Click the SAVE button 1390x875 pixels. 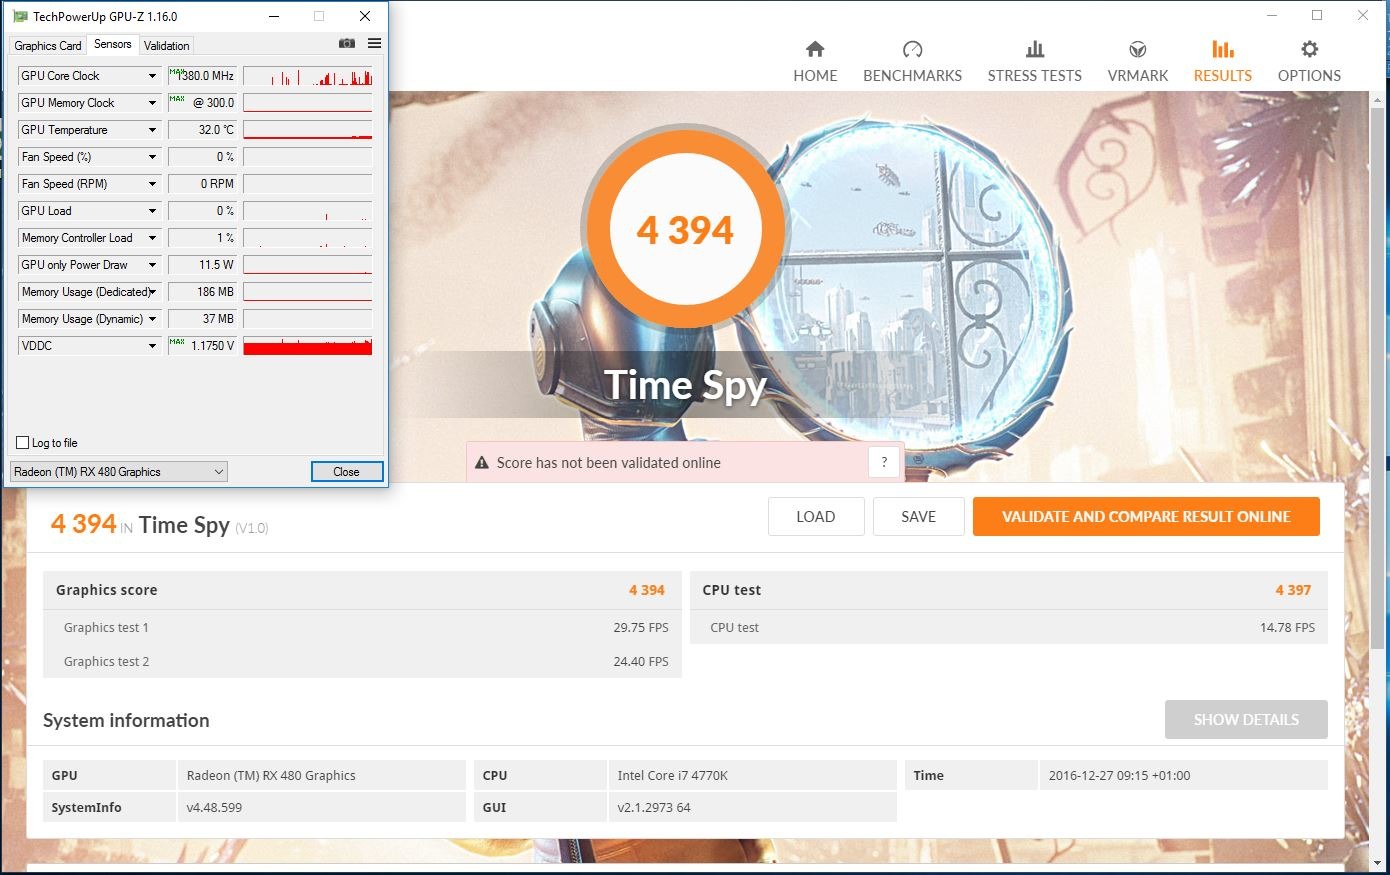(918, 517)
